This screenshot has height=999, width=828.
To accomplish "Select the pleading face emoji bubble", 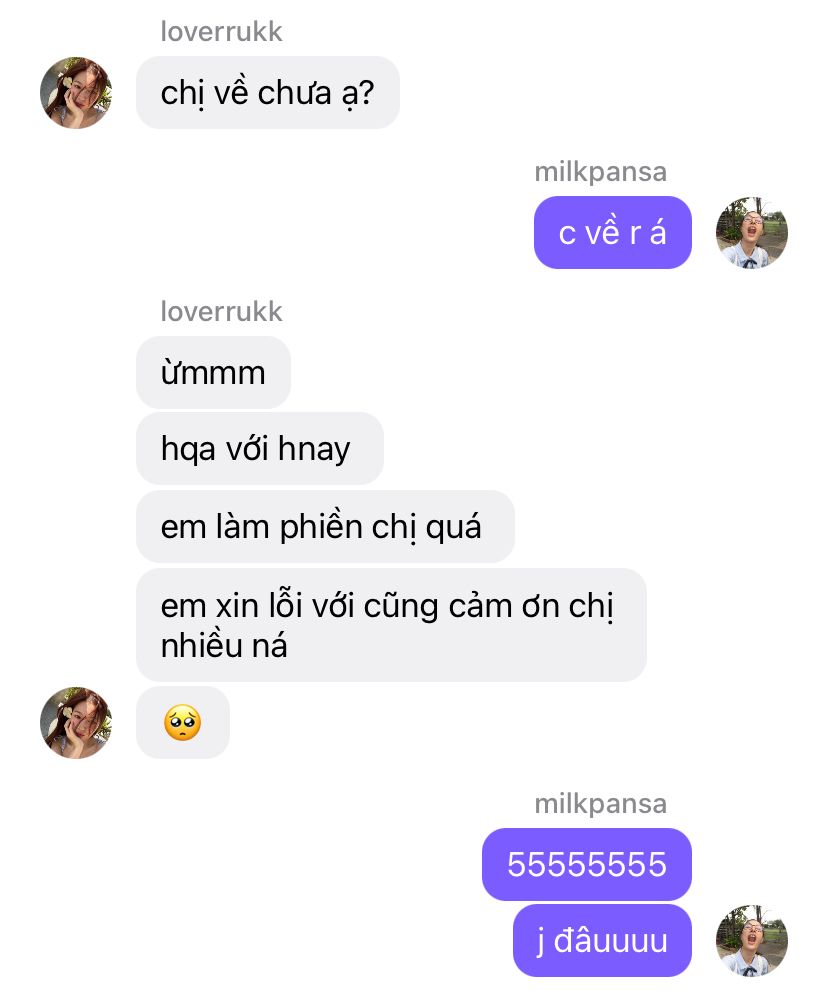I will (183, 722).
